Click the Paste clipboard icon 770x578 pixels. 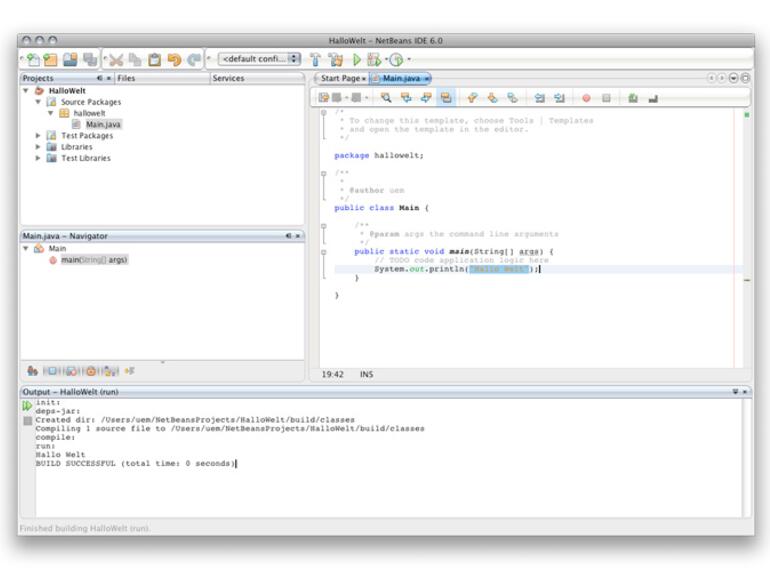pyautogui.click(x=156, y=57)
